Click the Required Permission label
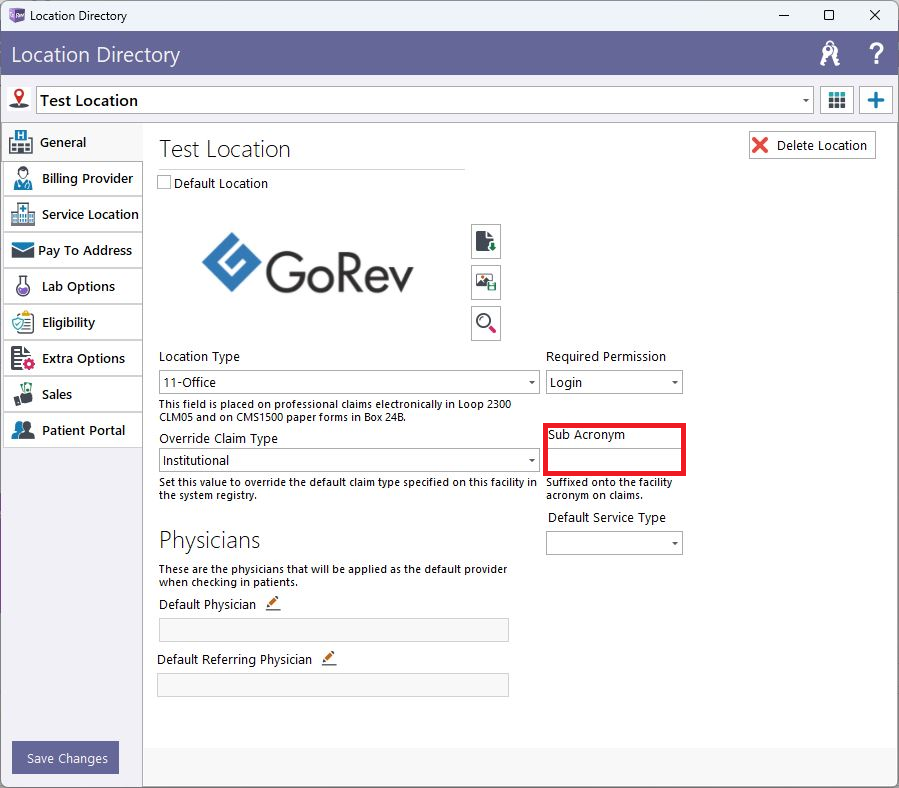The height and width of the screenshot is (788, 899). pyautogui.click(x=605, y=357)
